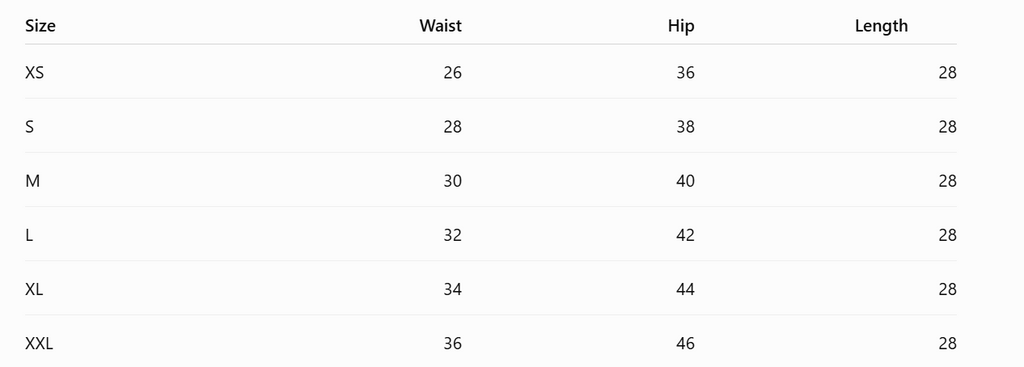Screen dimensions: 1024x367
Task: Click waist value 34 in the XL row
Action: pos(452,289)
